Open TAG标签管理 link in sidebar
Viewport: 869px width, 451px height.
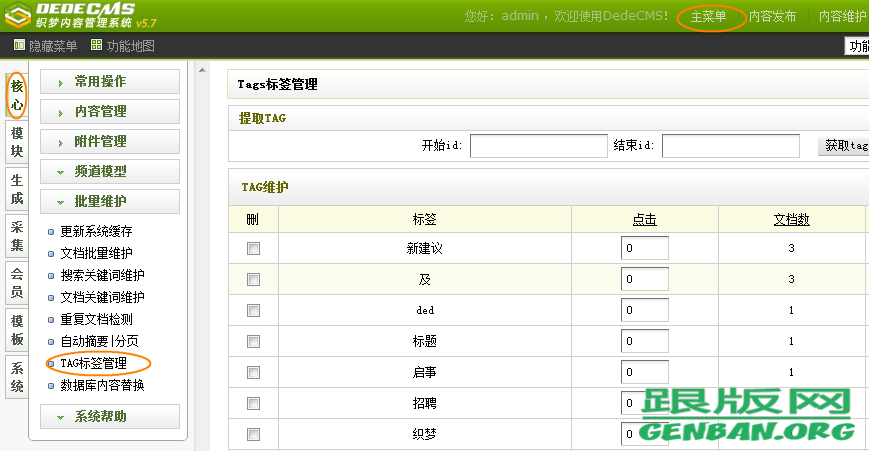(93, 363)
